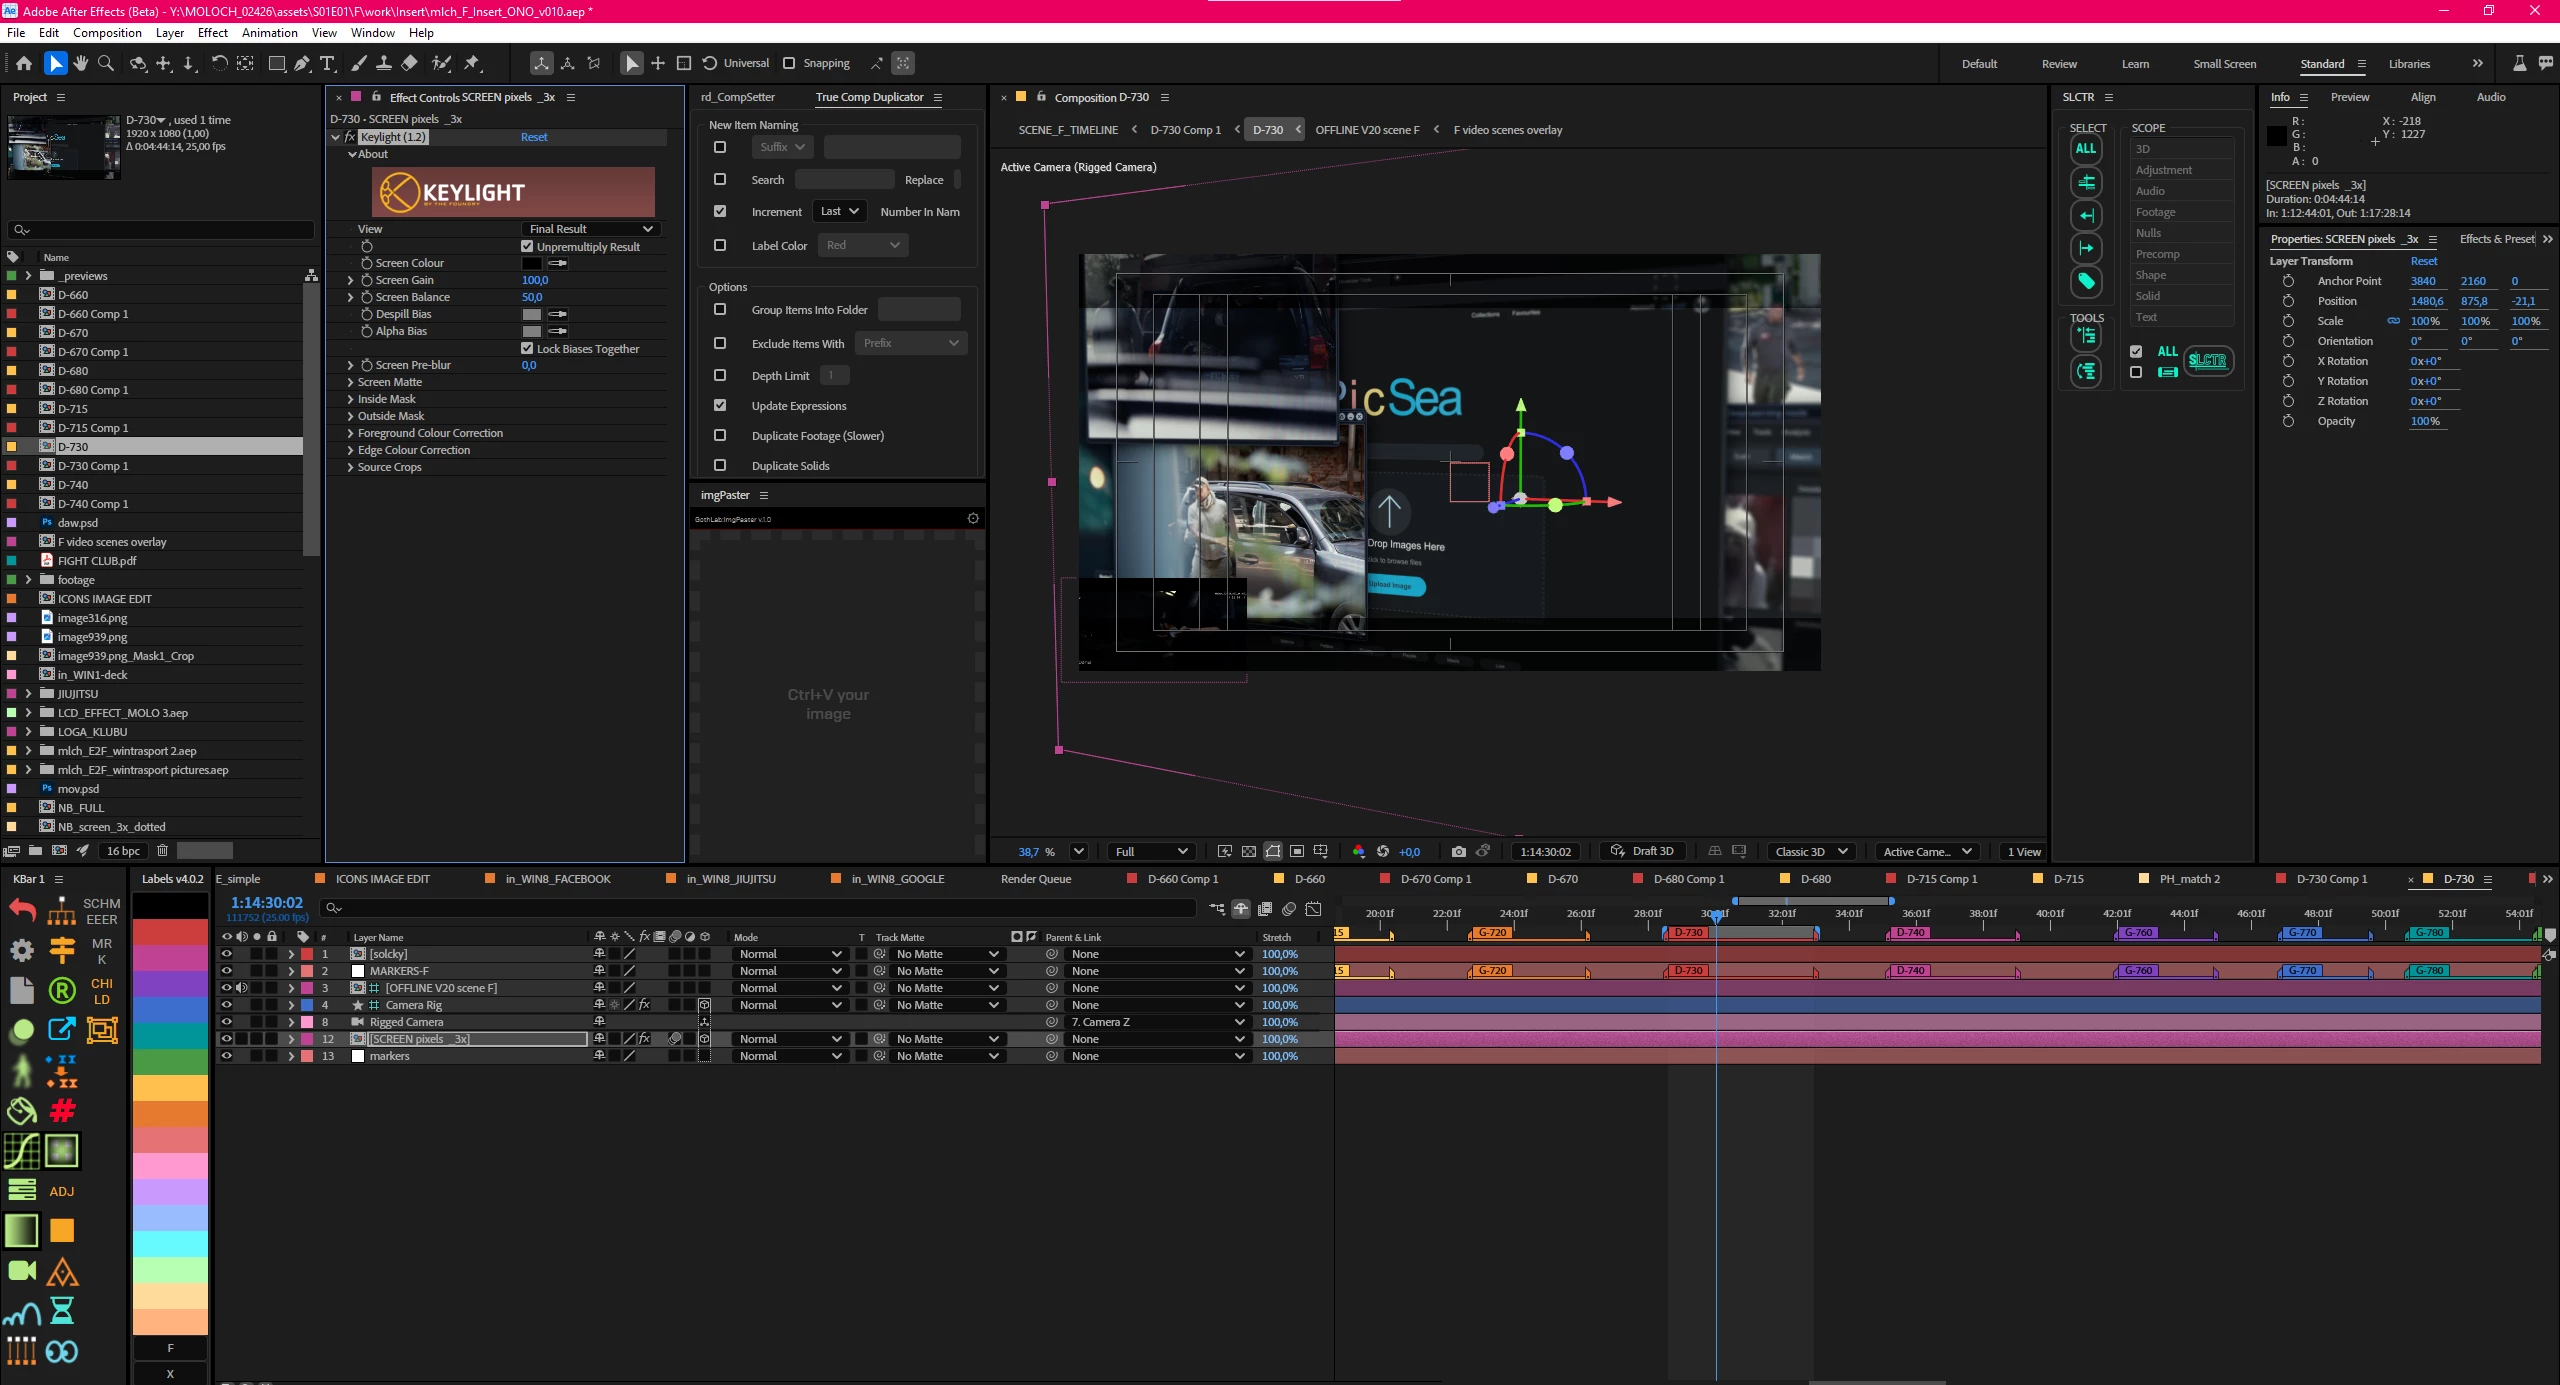Click ALL button in SLCTR select
The width and height of the screenshot is (2560, 1385).
click(2086, 149)
